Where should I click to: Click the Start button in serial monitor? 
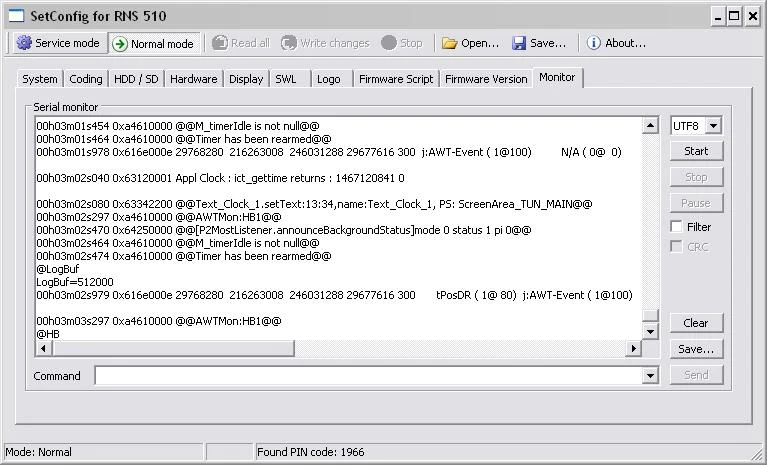(x=696, y=151)
